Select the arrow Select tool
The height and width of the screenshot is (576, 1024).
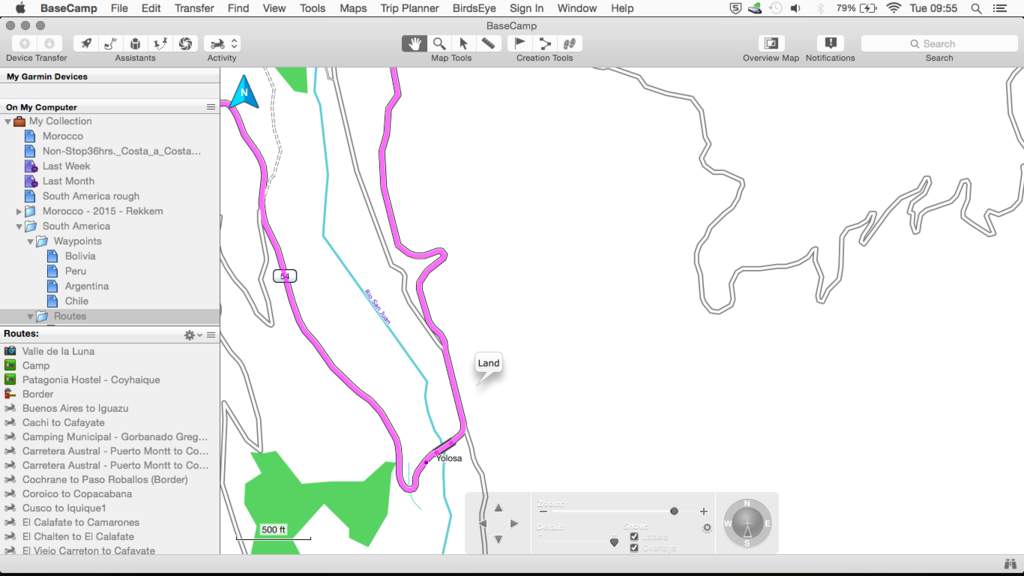click(463, 44)
